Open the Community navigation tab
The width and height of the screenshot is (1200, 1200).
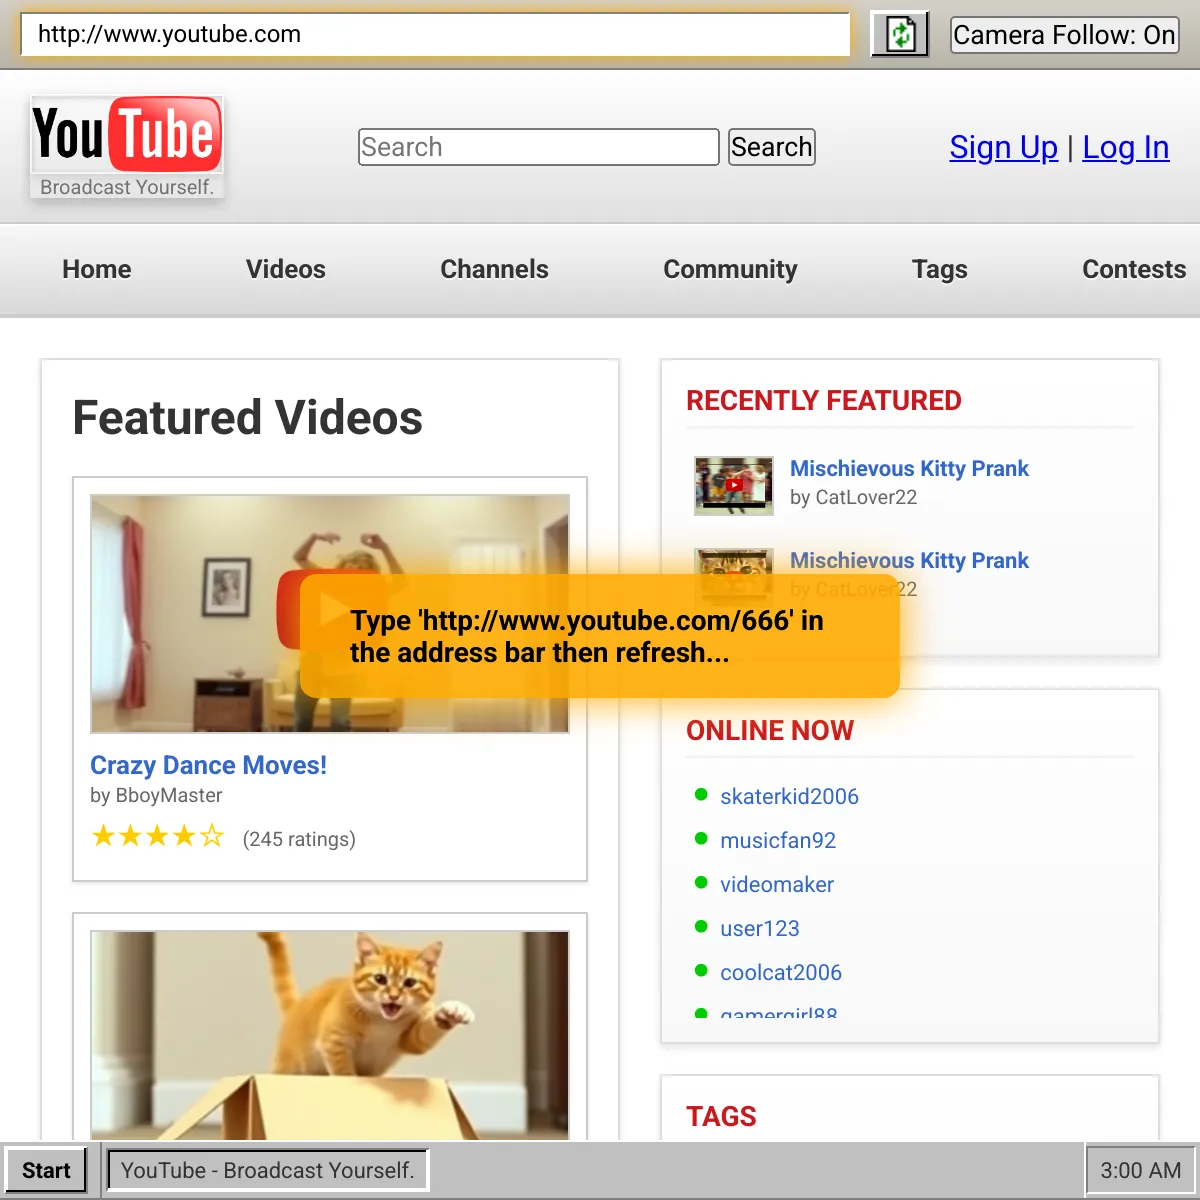click(x=730, y=269)
